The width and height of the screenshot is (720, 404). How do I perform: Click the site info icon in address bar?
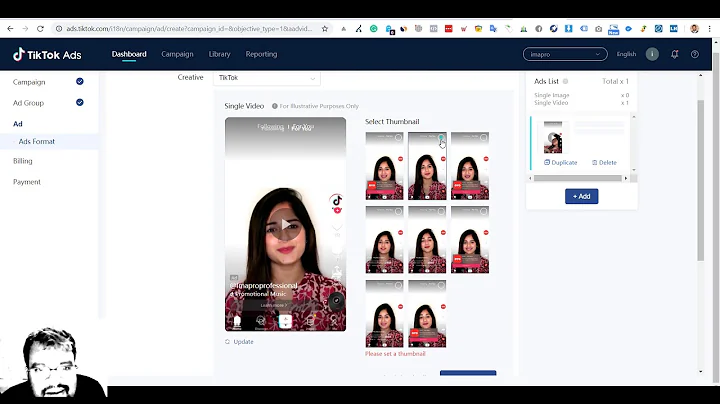(59, 28)
